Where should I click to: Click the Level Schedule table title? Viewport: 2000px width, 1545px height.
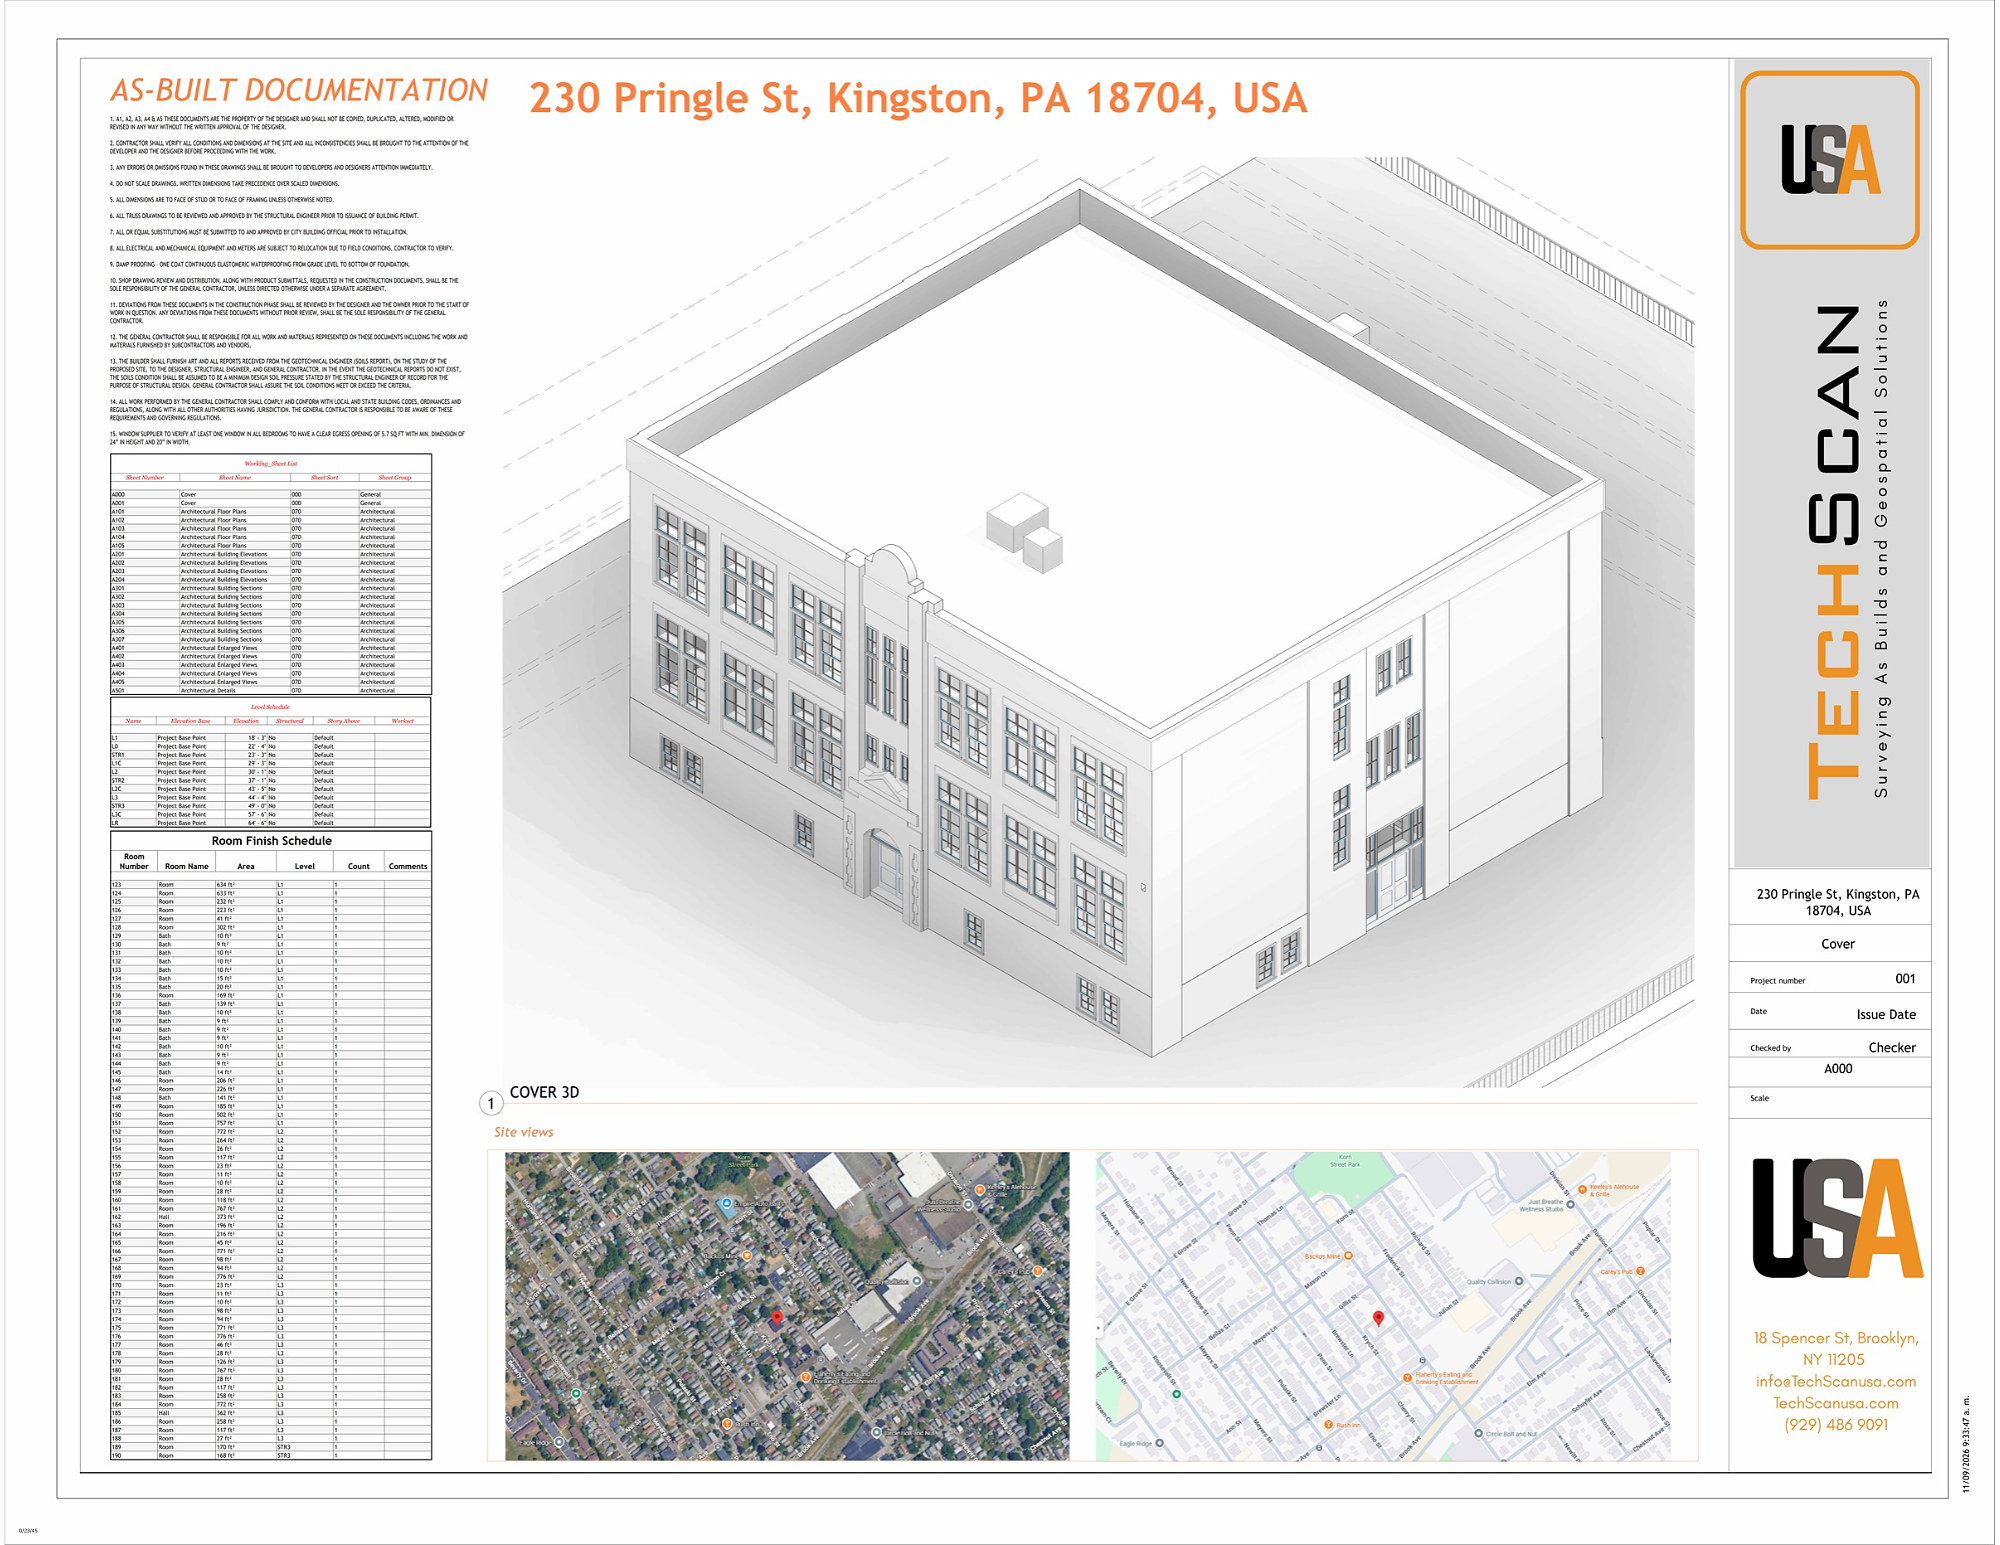[270, 707]
